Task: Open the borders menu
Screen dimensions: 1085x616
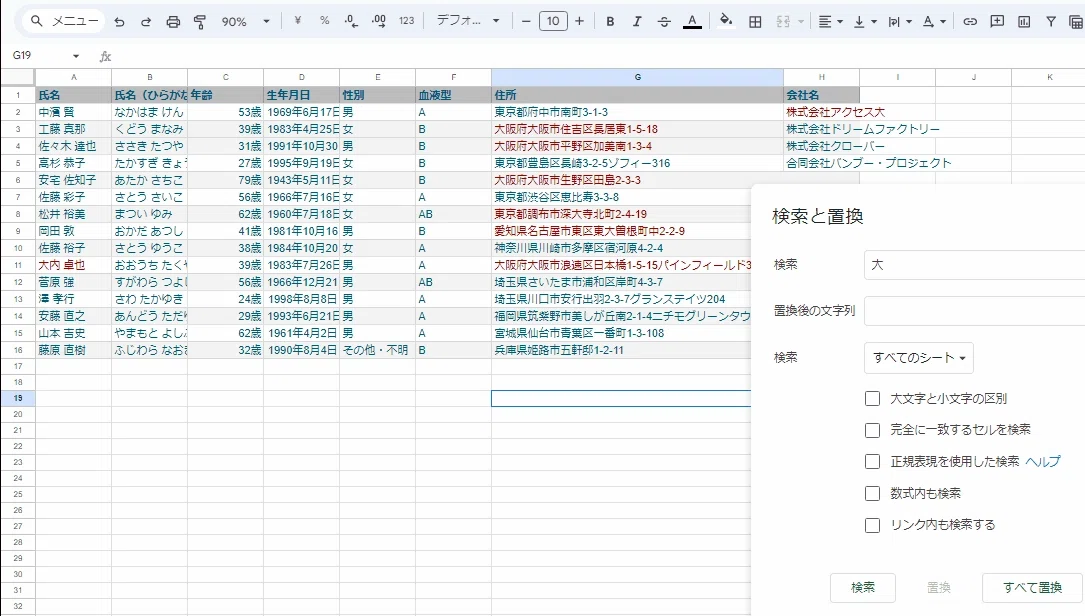Action: click(755, 21)
